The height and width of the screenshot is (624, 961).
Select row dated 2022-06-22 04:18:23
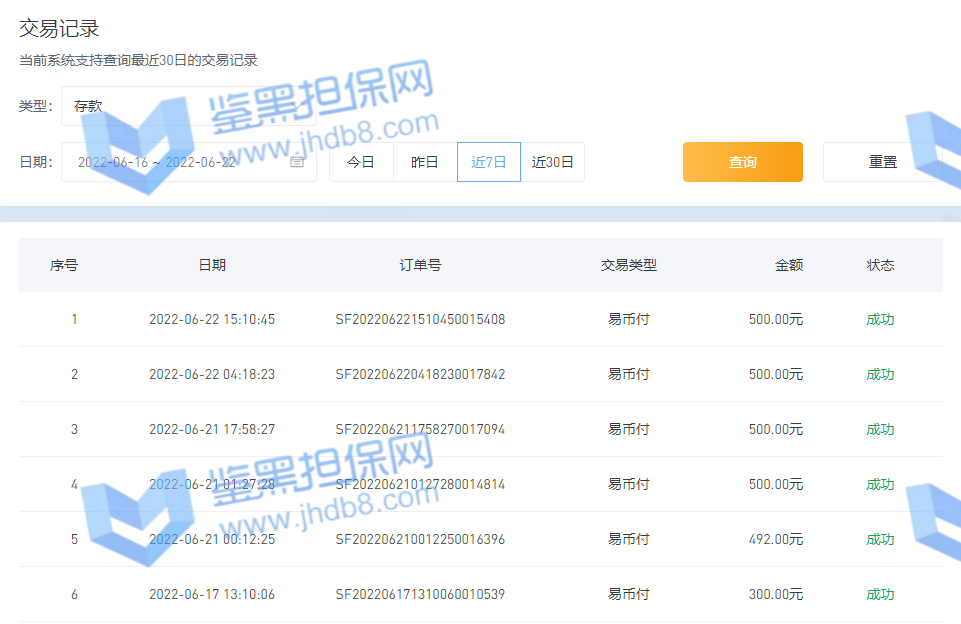pyautogui.click(x=212, y=375)
